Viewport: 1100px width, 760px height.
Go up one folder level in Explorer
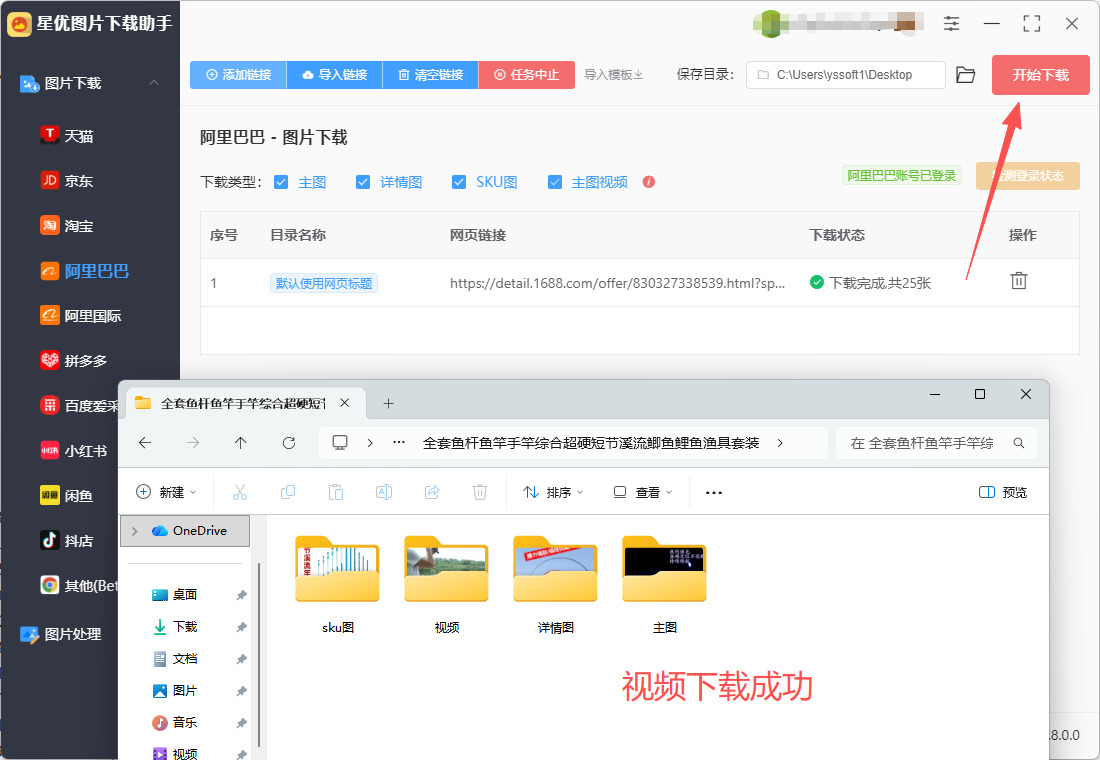pos(241,443)
